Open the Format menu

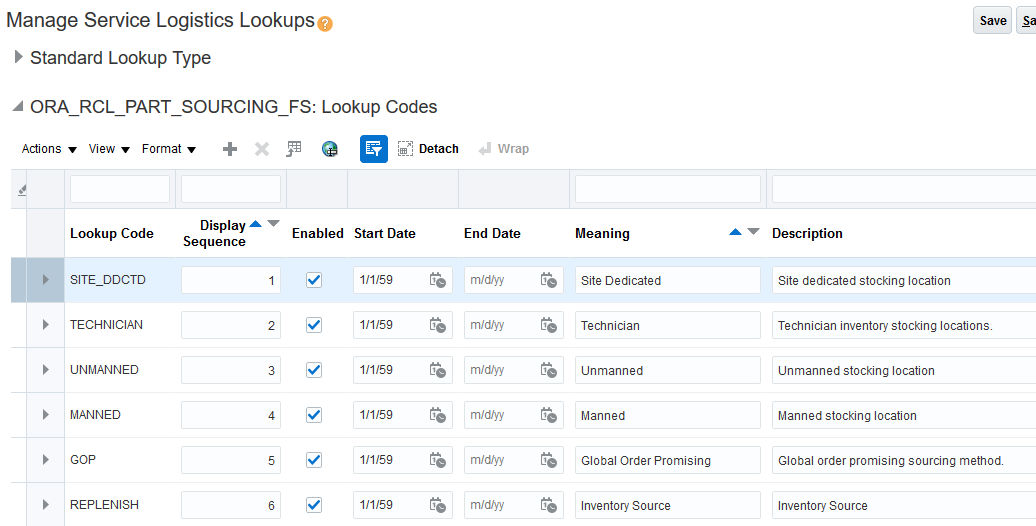pos(168,149)
